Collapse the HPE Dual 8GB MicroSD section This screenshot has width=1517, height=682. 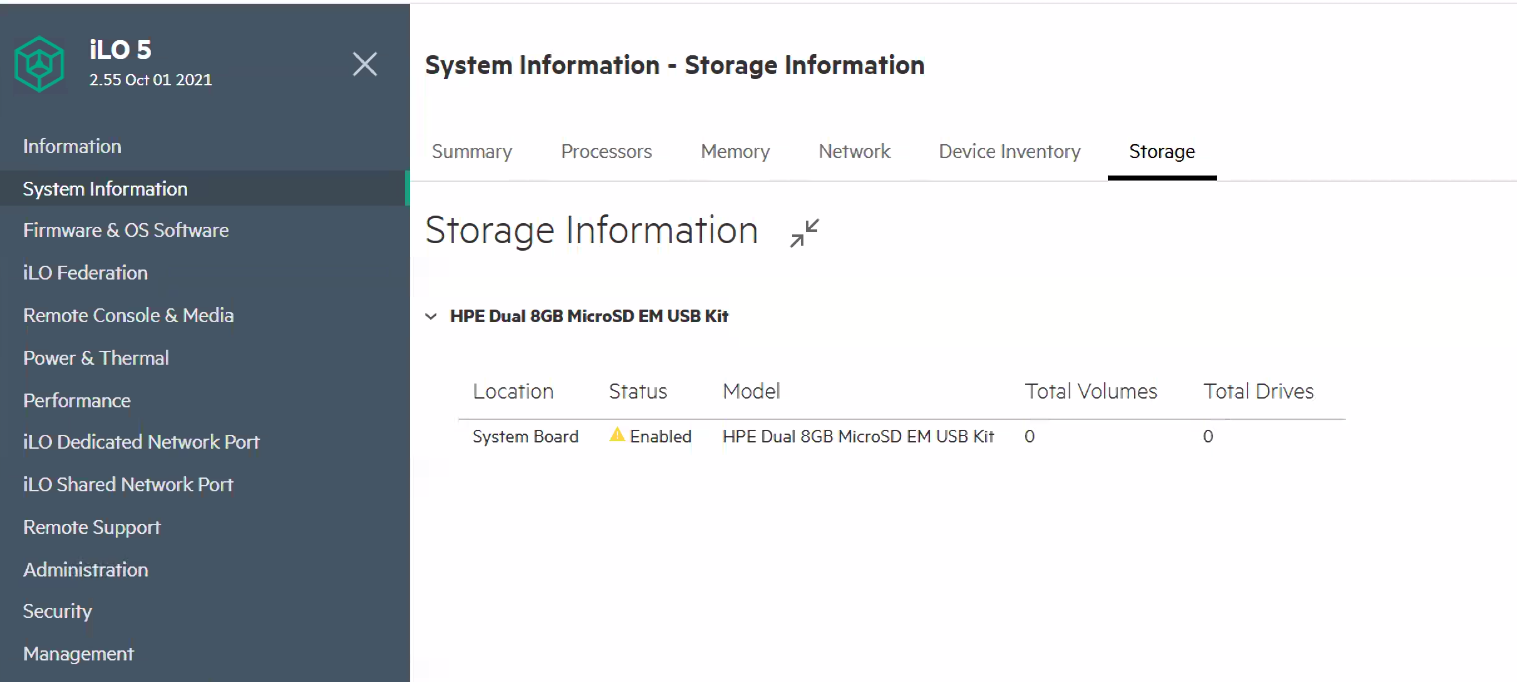point(431,316)
